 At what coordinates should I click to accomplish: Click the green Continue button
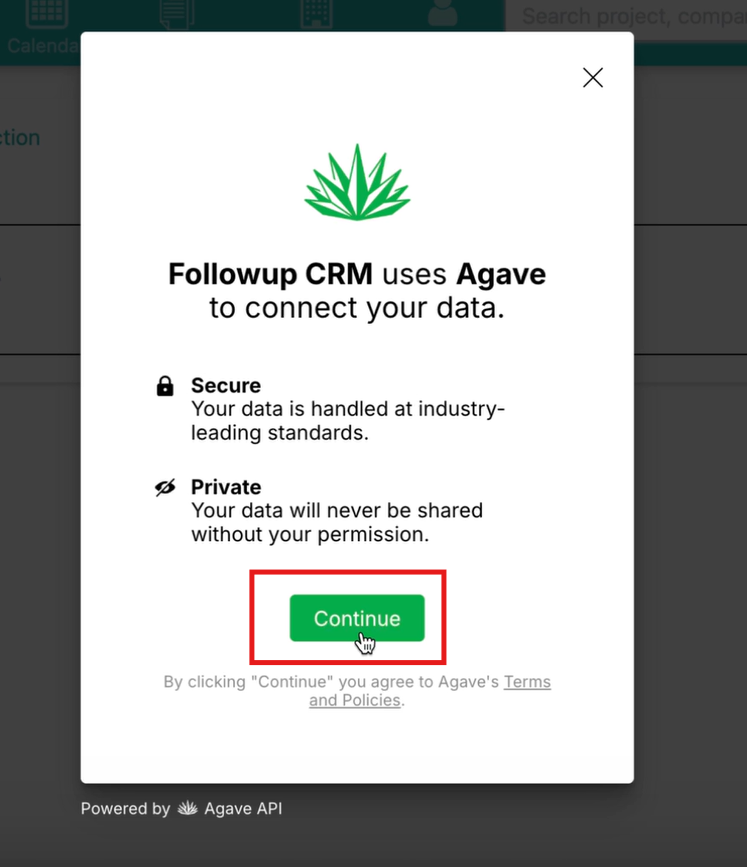pos(357,618)
